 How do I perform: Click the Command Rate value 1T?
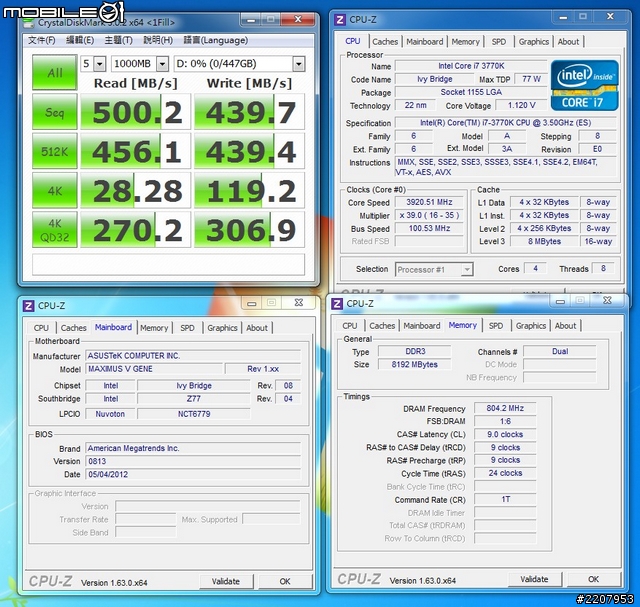tap(505, 500)
